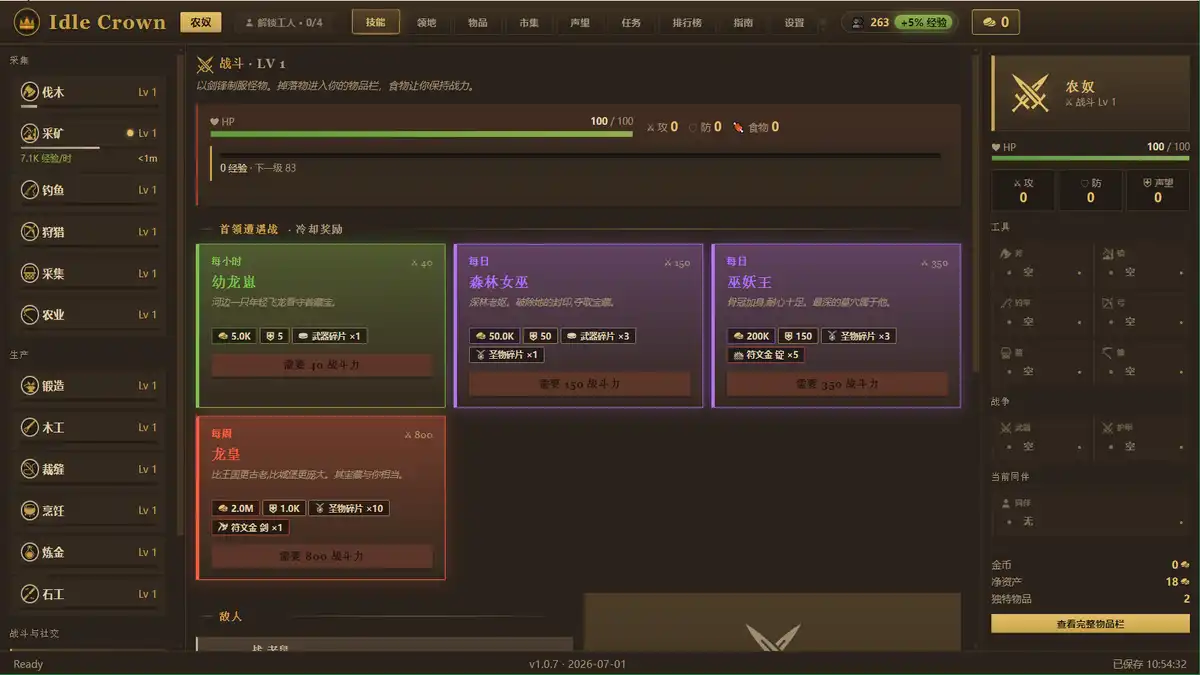Open the 领地 tab
Screen dimensions: 1200x675
pyautogui.click(x=427, y=22)
